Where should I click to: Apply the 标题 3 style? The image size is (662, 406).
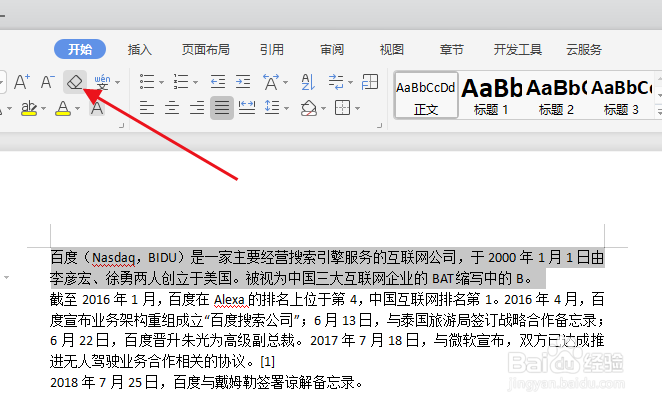coord(621,96)
